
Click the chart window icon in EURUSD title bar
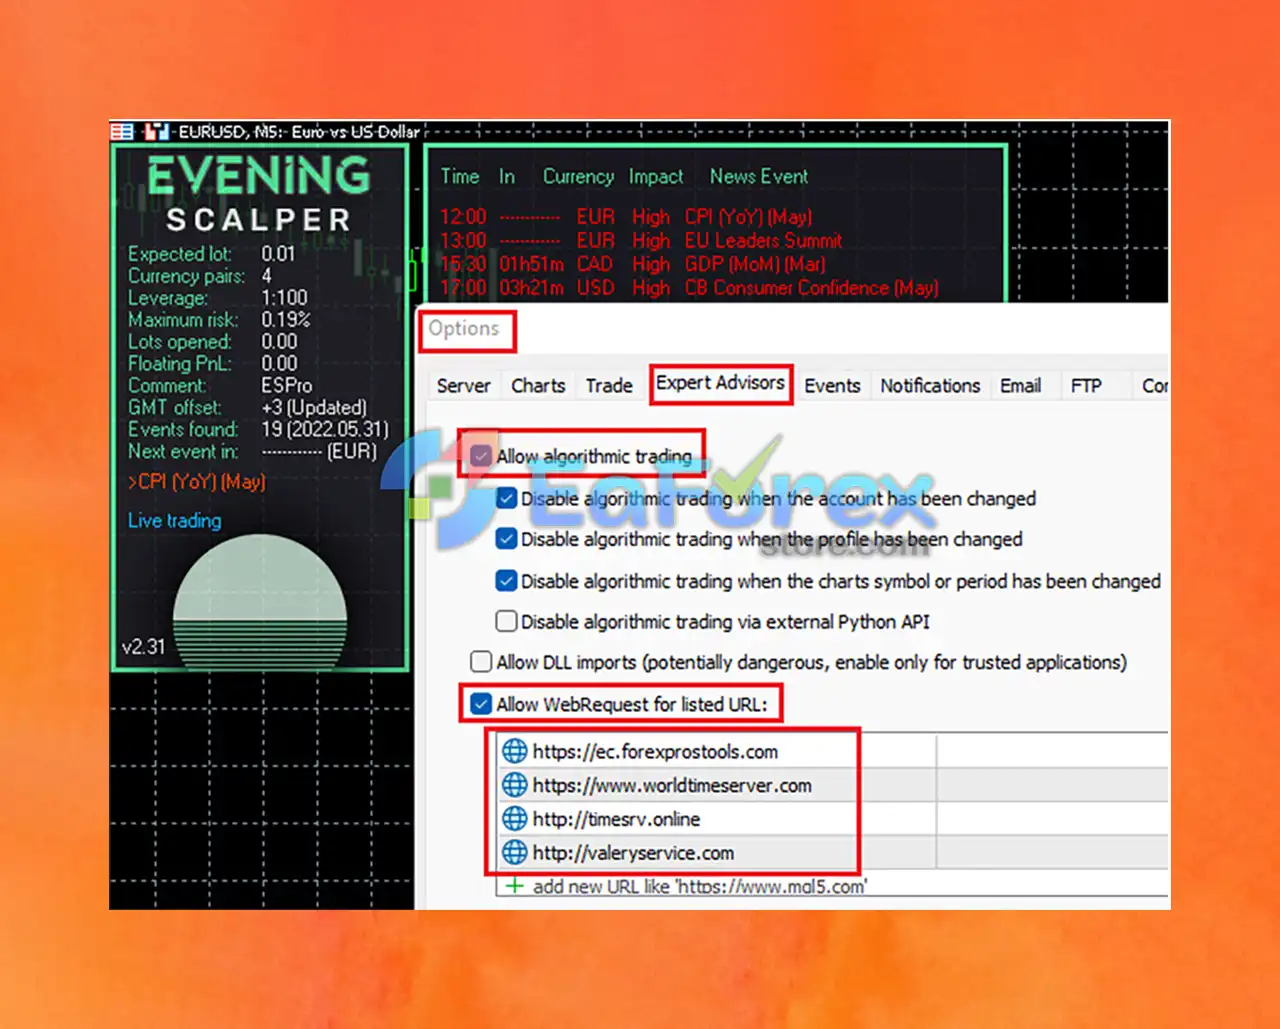122,131
